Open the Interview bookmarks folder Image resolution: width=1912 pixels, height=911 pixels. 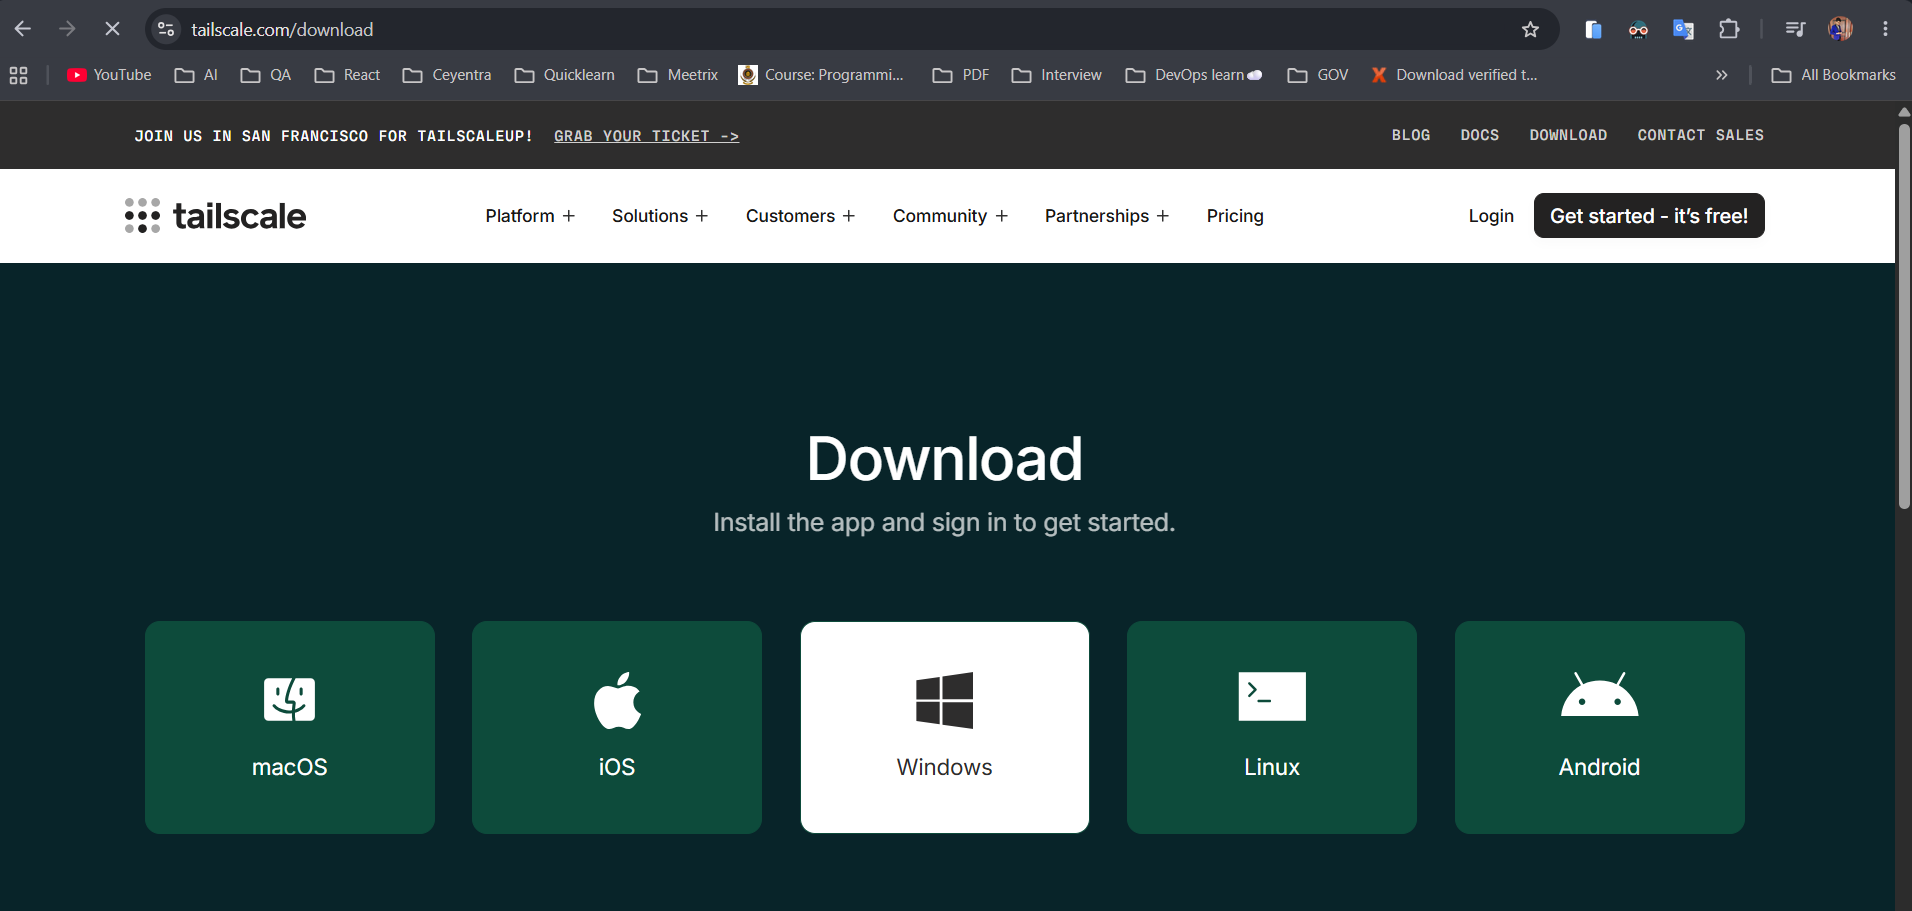[1057, 75]
